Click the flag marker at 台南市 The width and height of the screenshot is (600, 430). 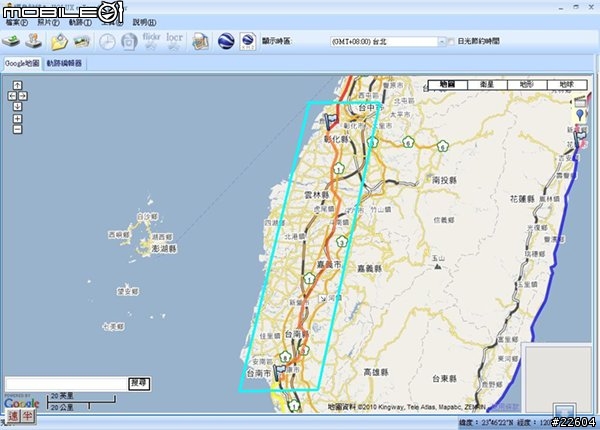(x=280, y=371)
